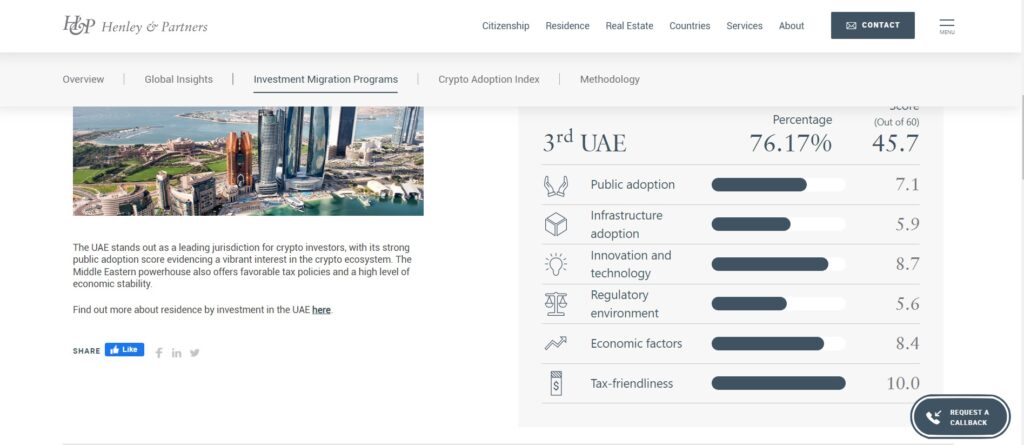Screen dimensions: 1024x445
Task: Open the Countries menu item
Action: [690, 26]
